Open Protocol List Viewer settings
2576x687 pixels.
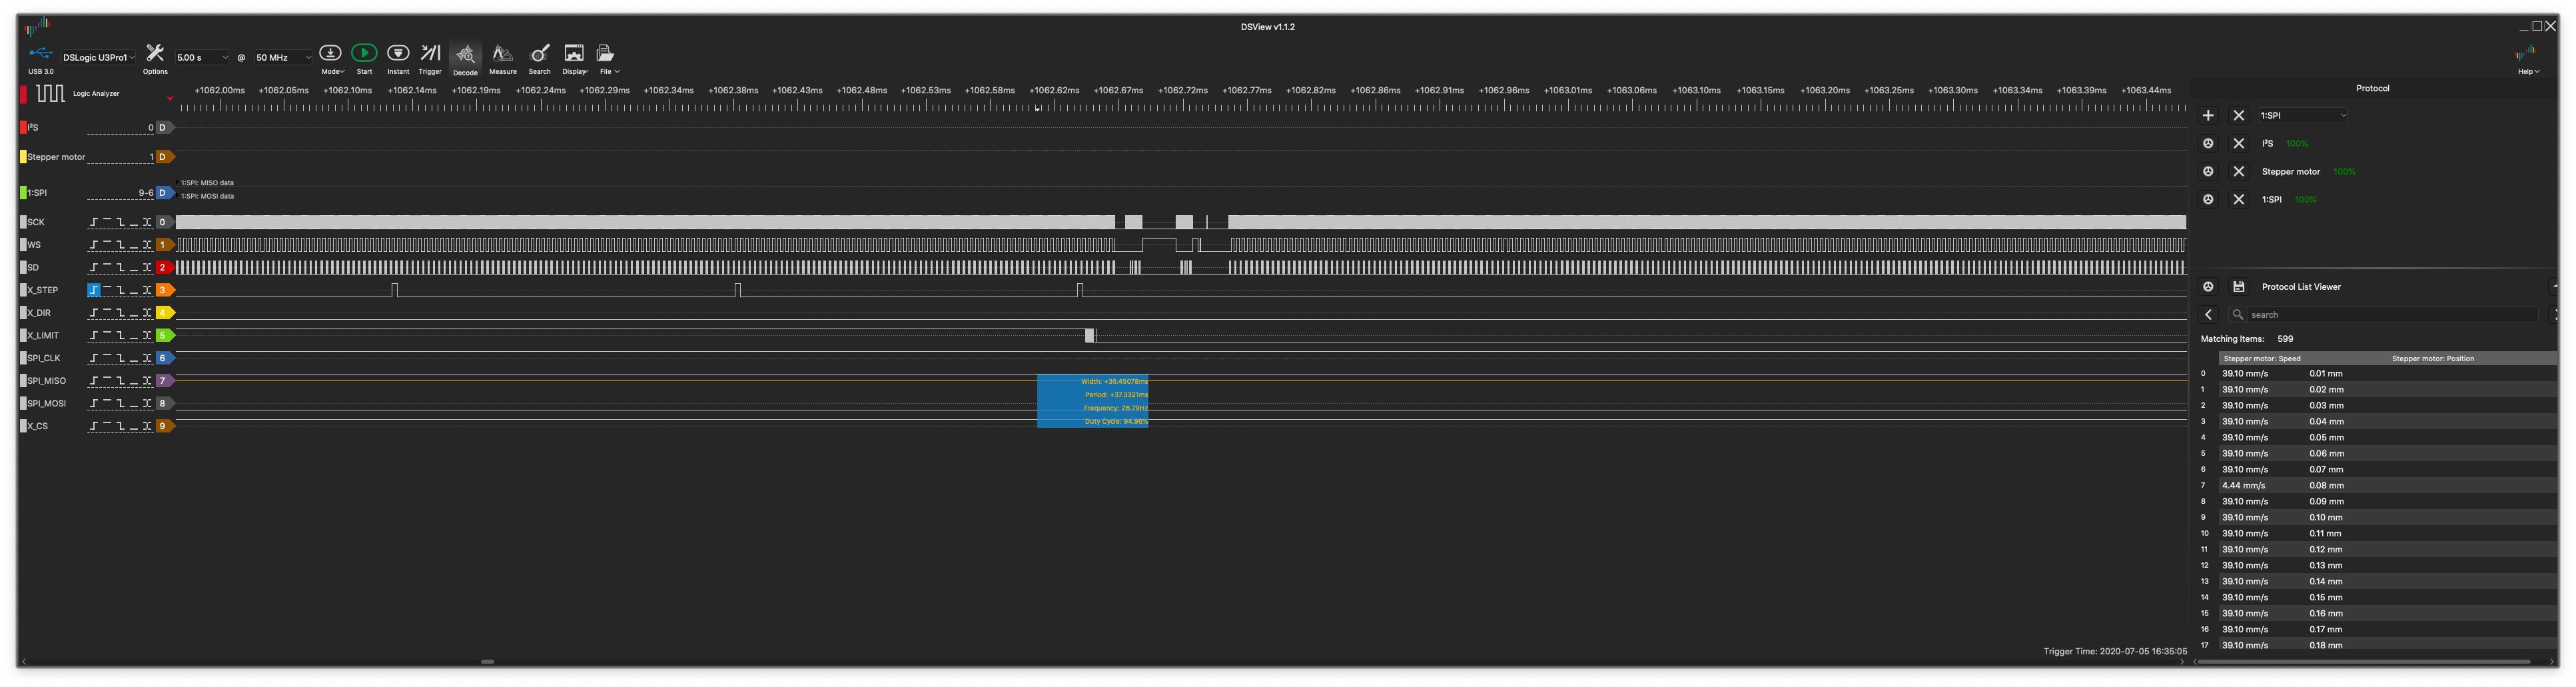coord(2208,287)
